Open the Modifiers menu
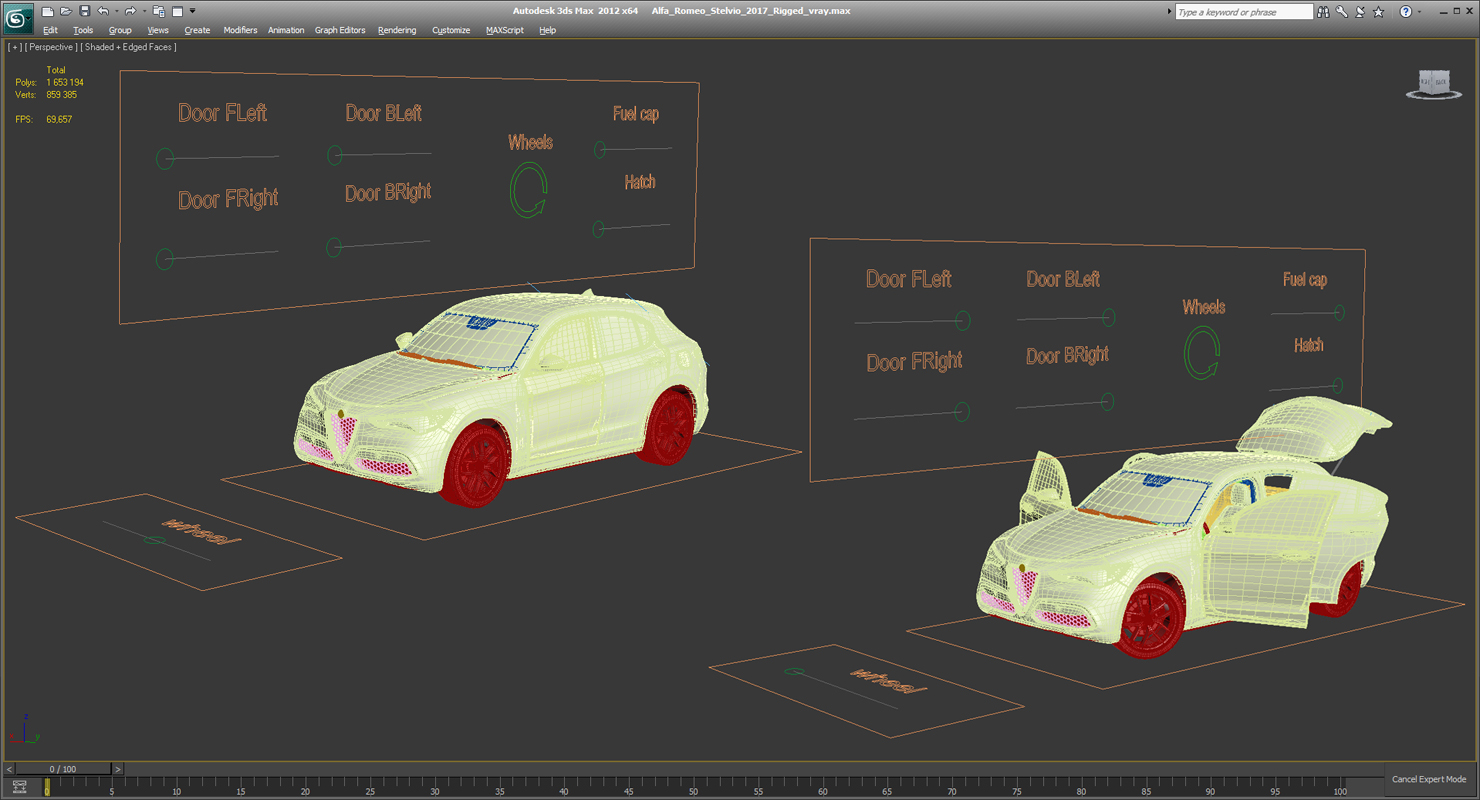 pos(240,30)
